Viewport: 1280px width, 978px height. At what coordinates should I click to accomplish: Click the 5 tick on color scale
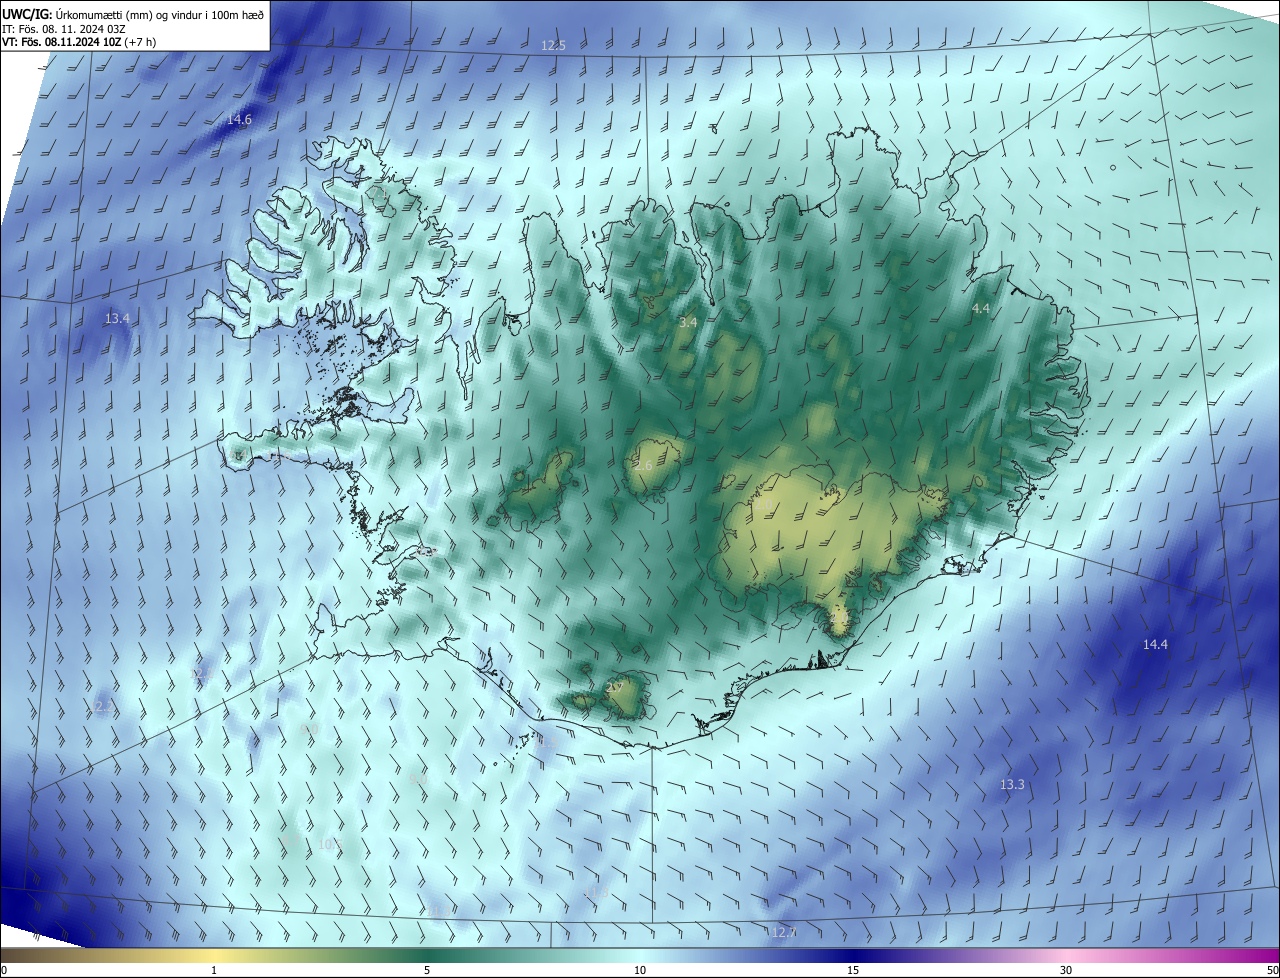(427, 970)
